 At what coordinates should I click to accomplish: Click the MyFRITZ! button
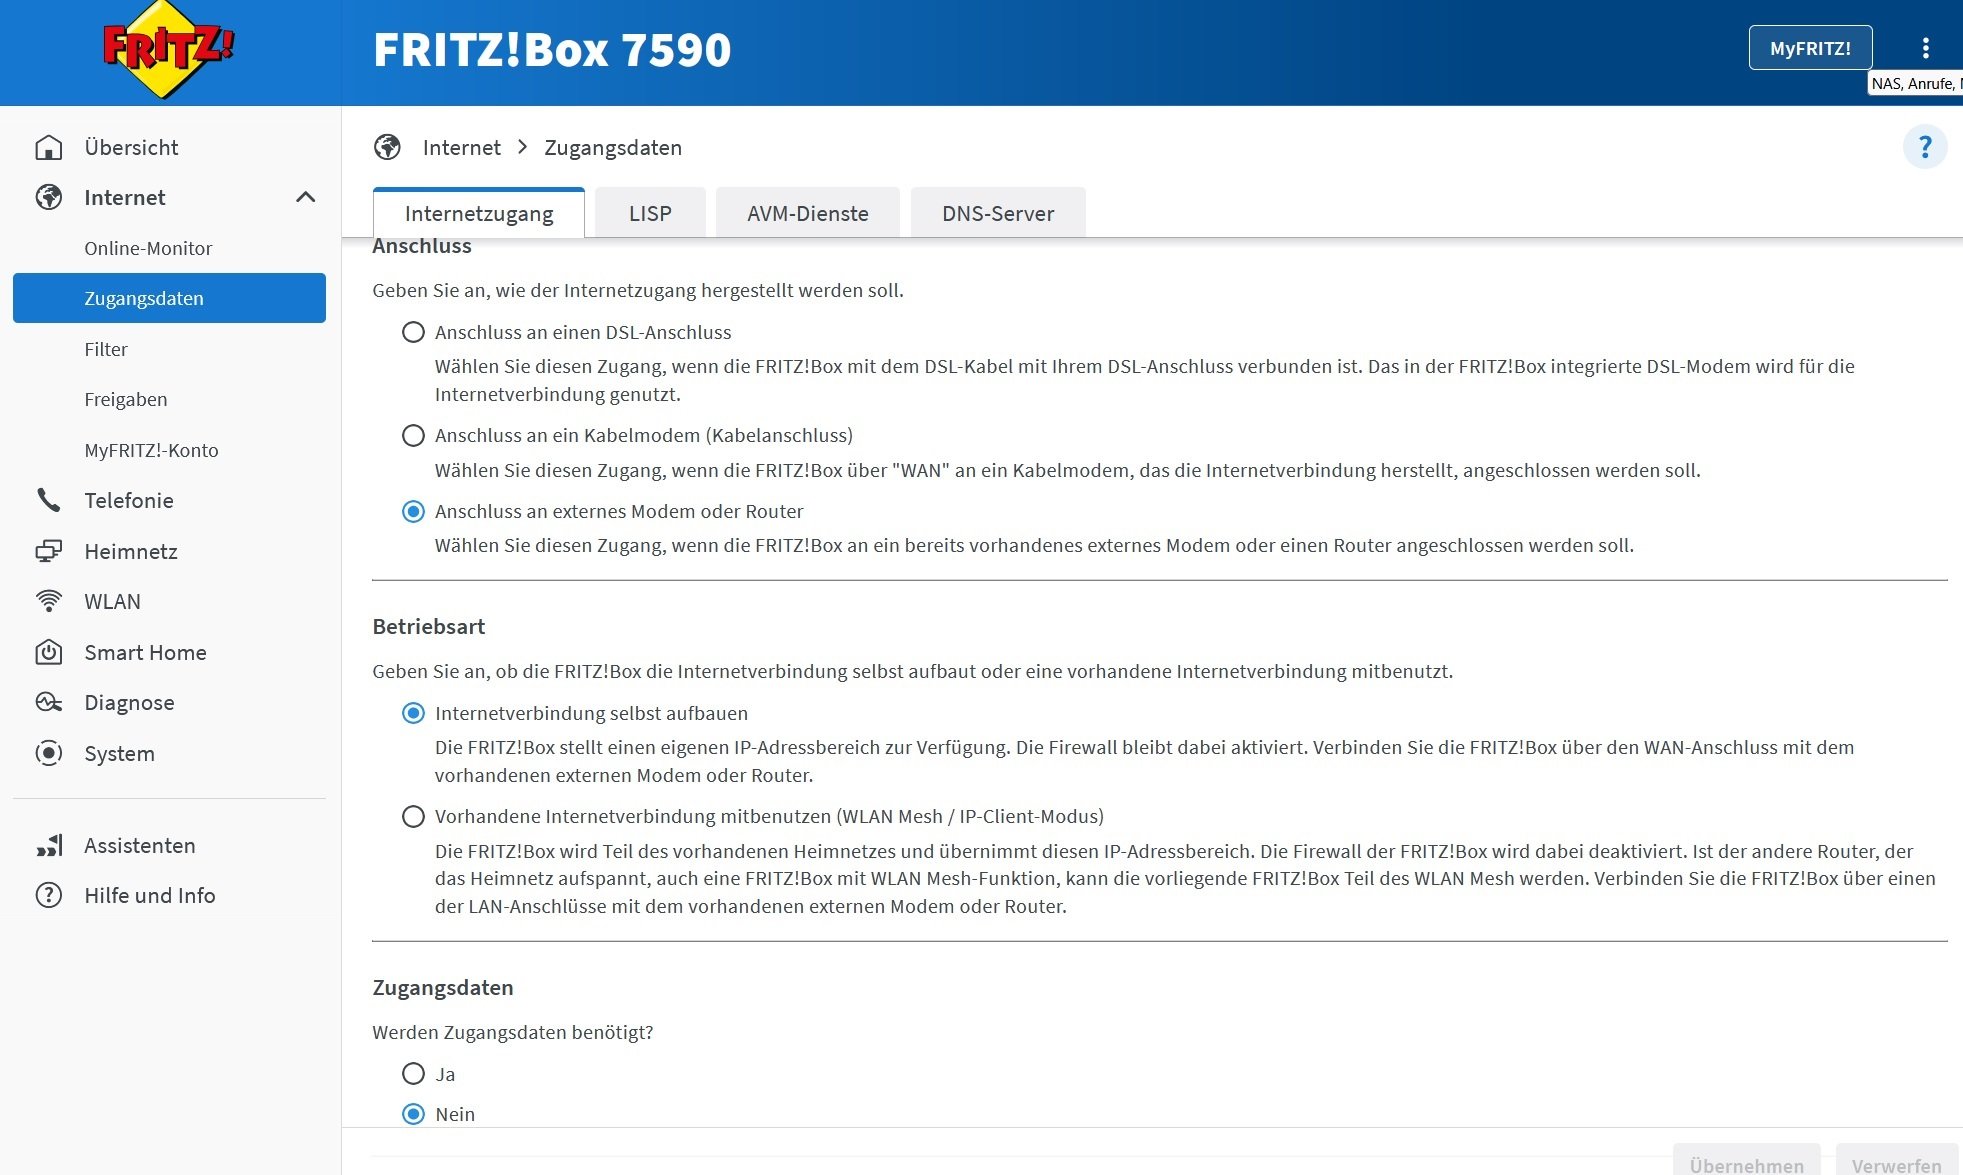click(1809, 48)
